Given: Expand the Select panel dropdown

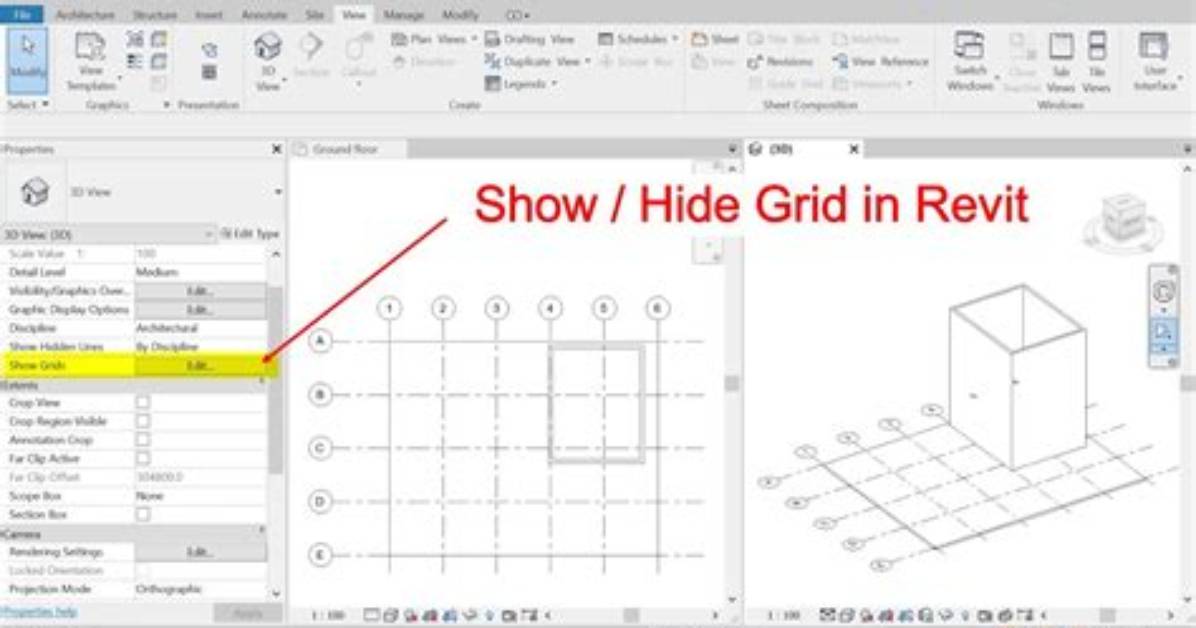Looking at the screenshot, I should point(27,104).
